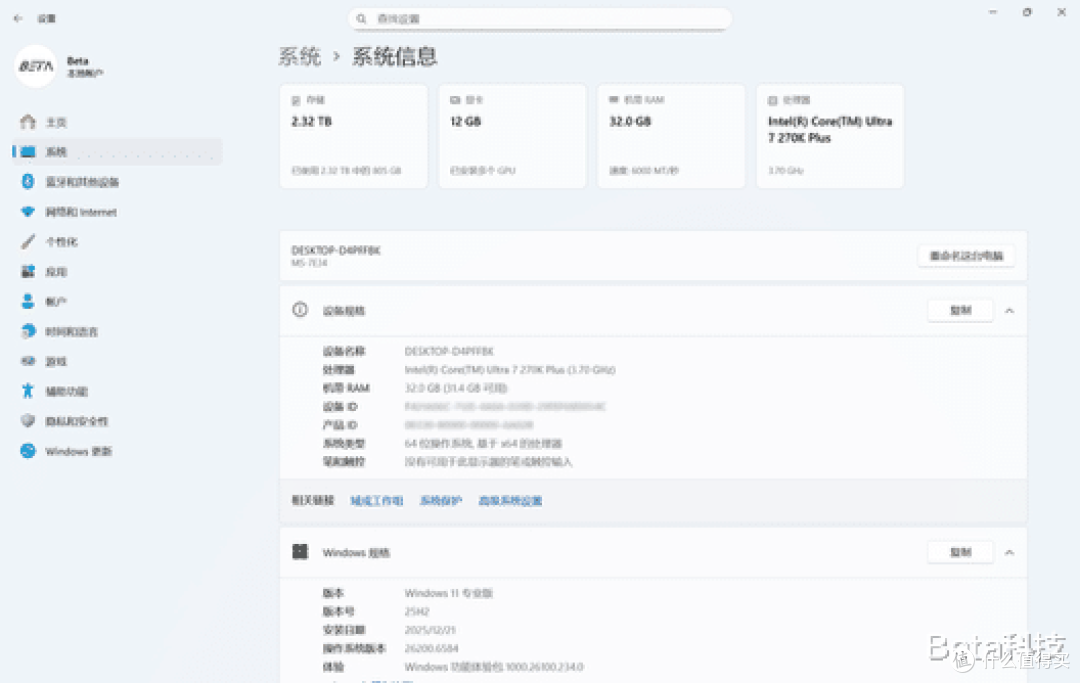
Task: Open the 系统保护 link
Action: [x=441, y=501]
